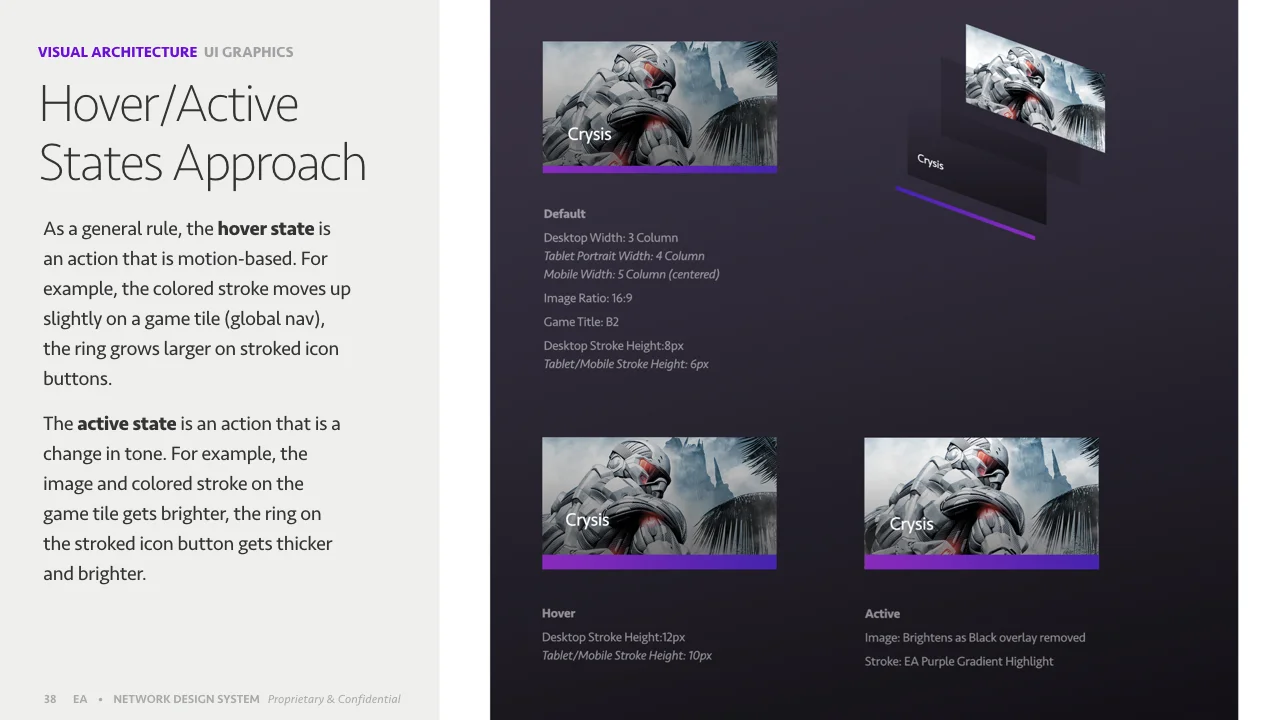The height and width of the screenshot is (720, 1280).
Task: Click the Active section label
Action: (882, 613)
